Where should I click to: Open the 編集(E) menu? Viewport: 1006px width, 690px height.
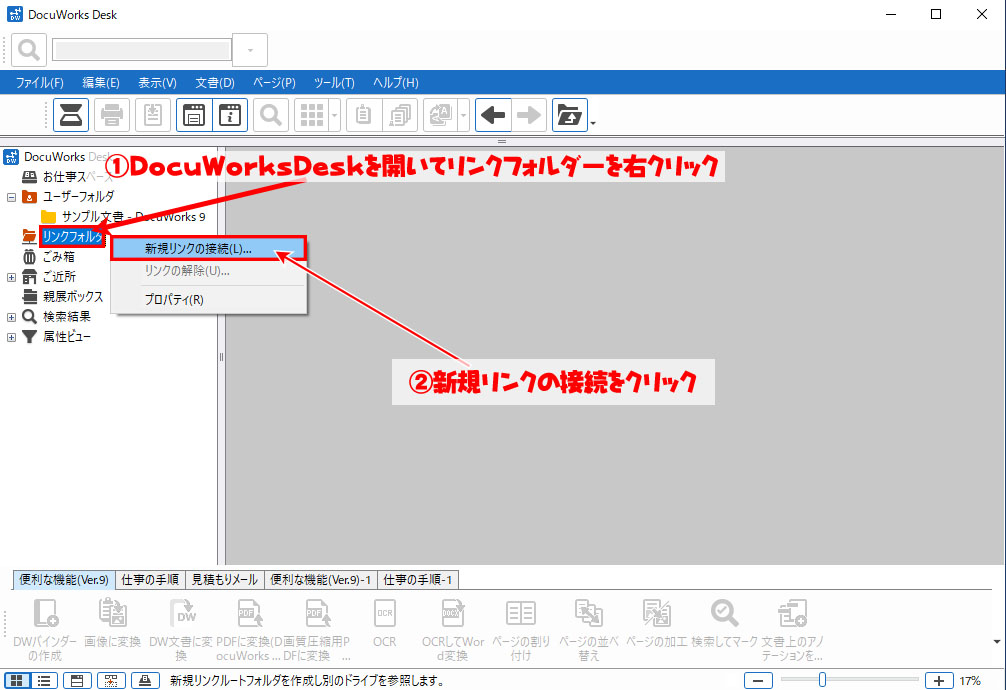pyautogui.click(x=101, y=83)
